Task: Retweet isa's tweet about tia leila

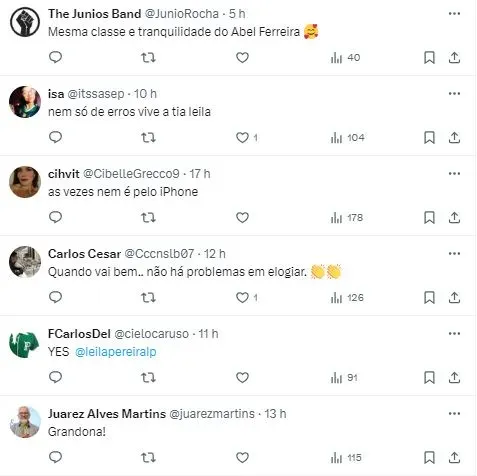Action: [148, 137]
